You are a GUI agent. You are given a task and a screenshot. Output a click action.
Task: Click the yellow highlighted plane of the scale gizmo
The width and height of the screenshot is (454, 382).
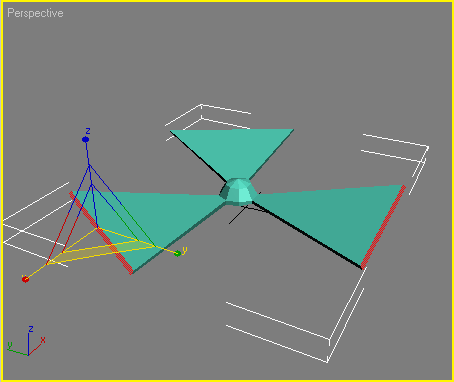tap(100, 252)
